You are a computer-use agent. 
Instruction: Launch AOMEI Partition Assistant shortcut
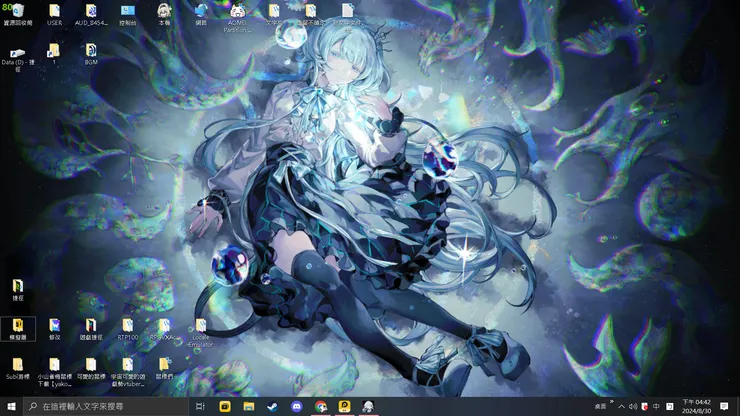[237, 18]
